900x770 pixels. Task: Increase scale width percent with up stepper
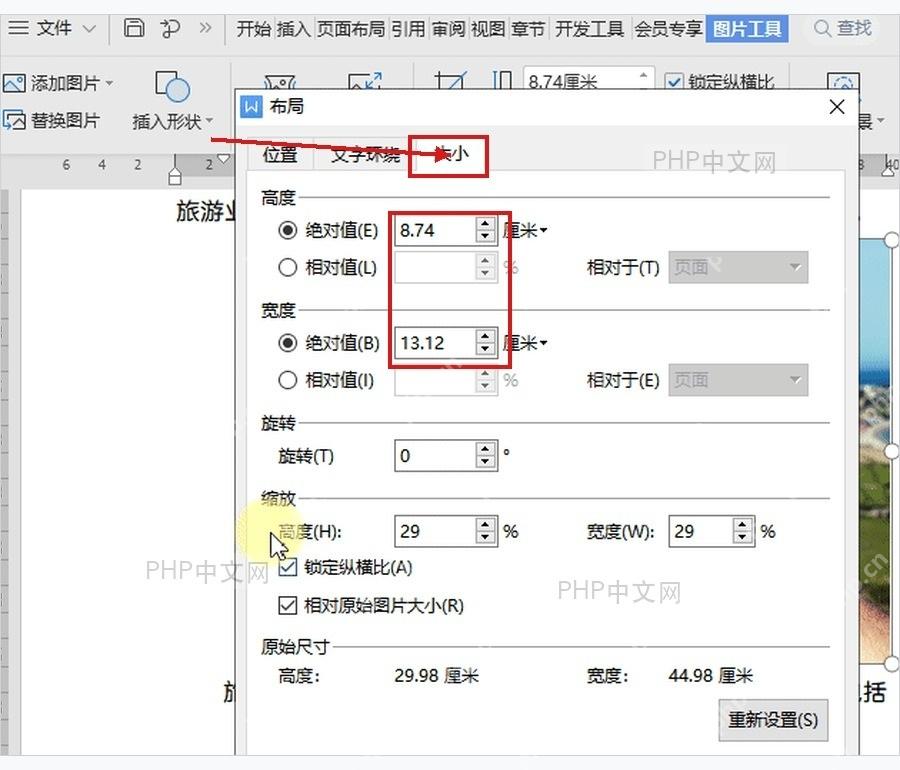click(x=743, y=524)
